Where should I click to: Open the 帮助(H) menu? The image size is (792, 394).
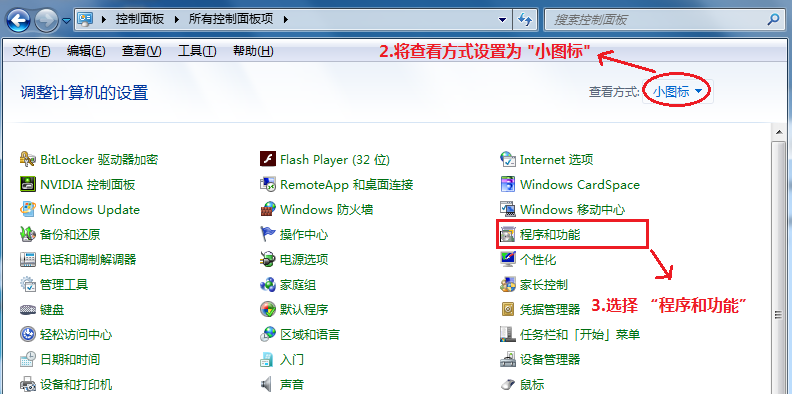253,51
